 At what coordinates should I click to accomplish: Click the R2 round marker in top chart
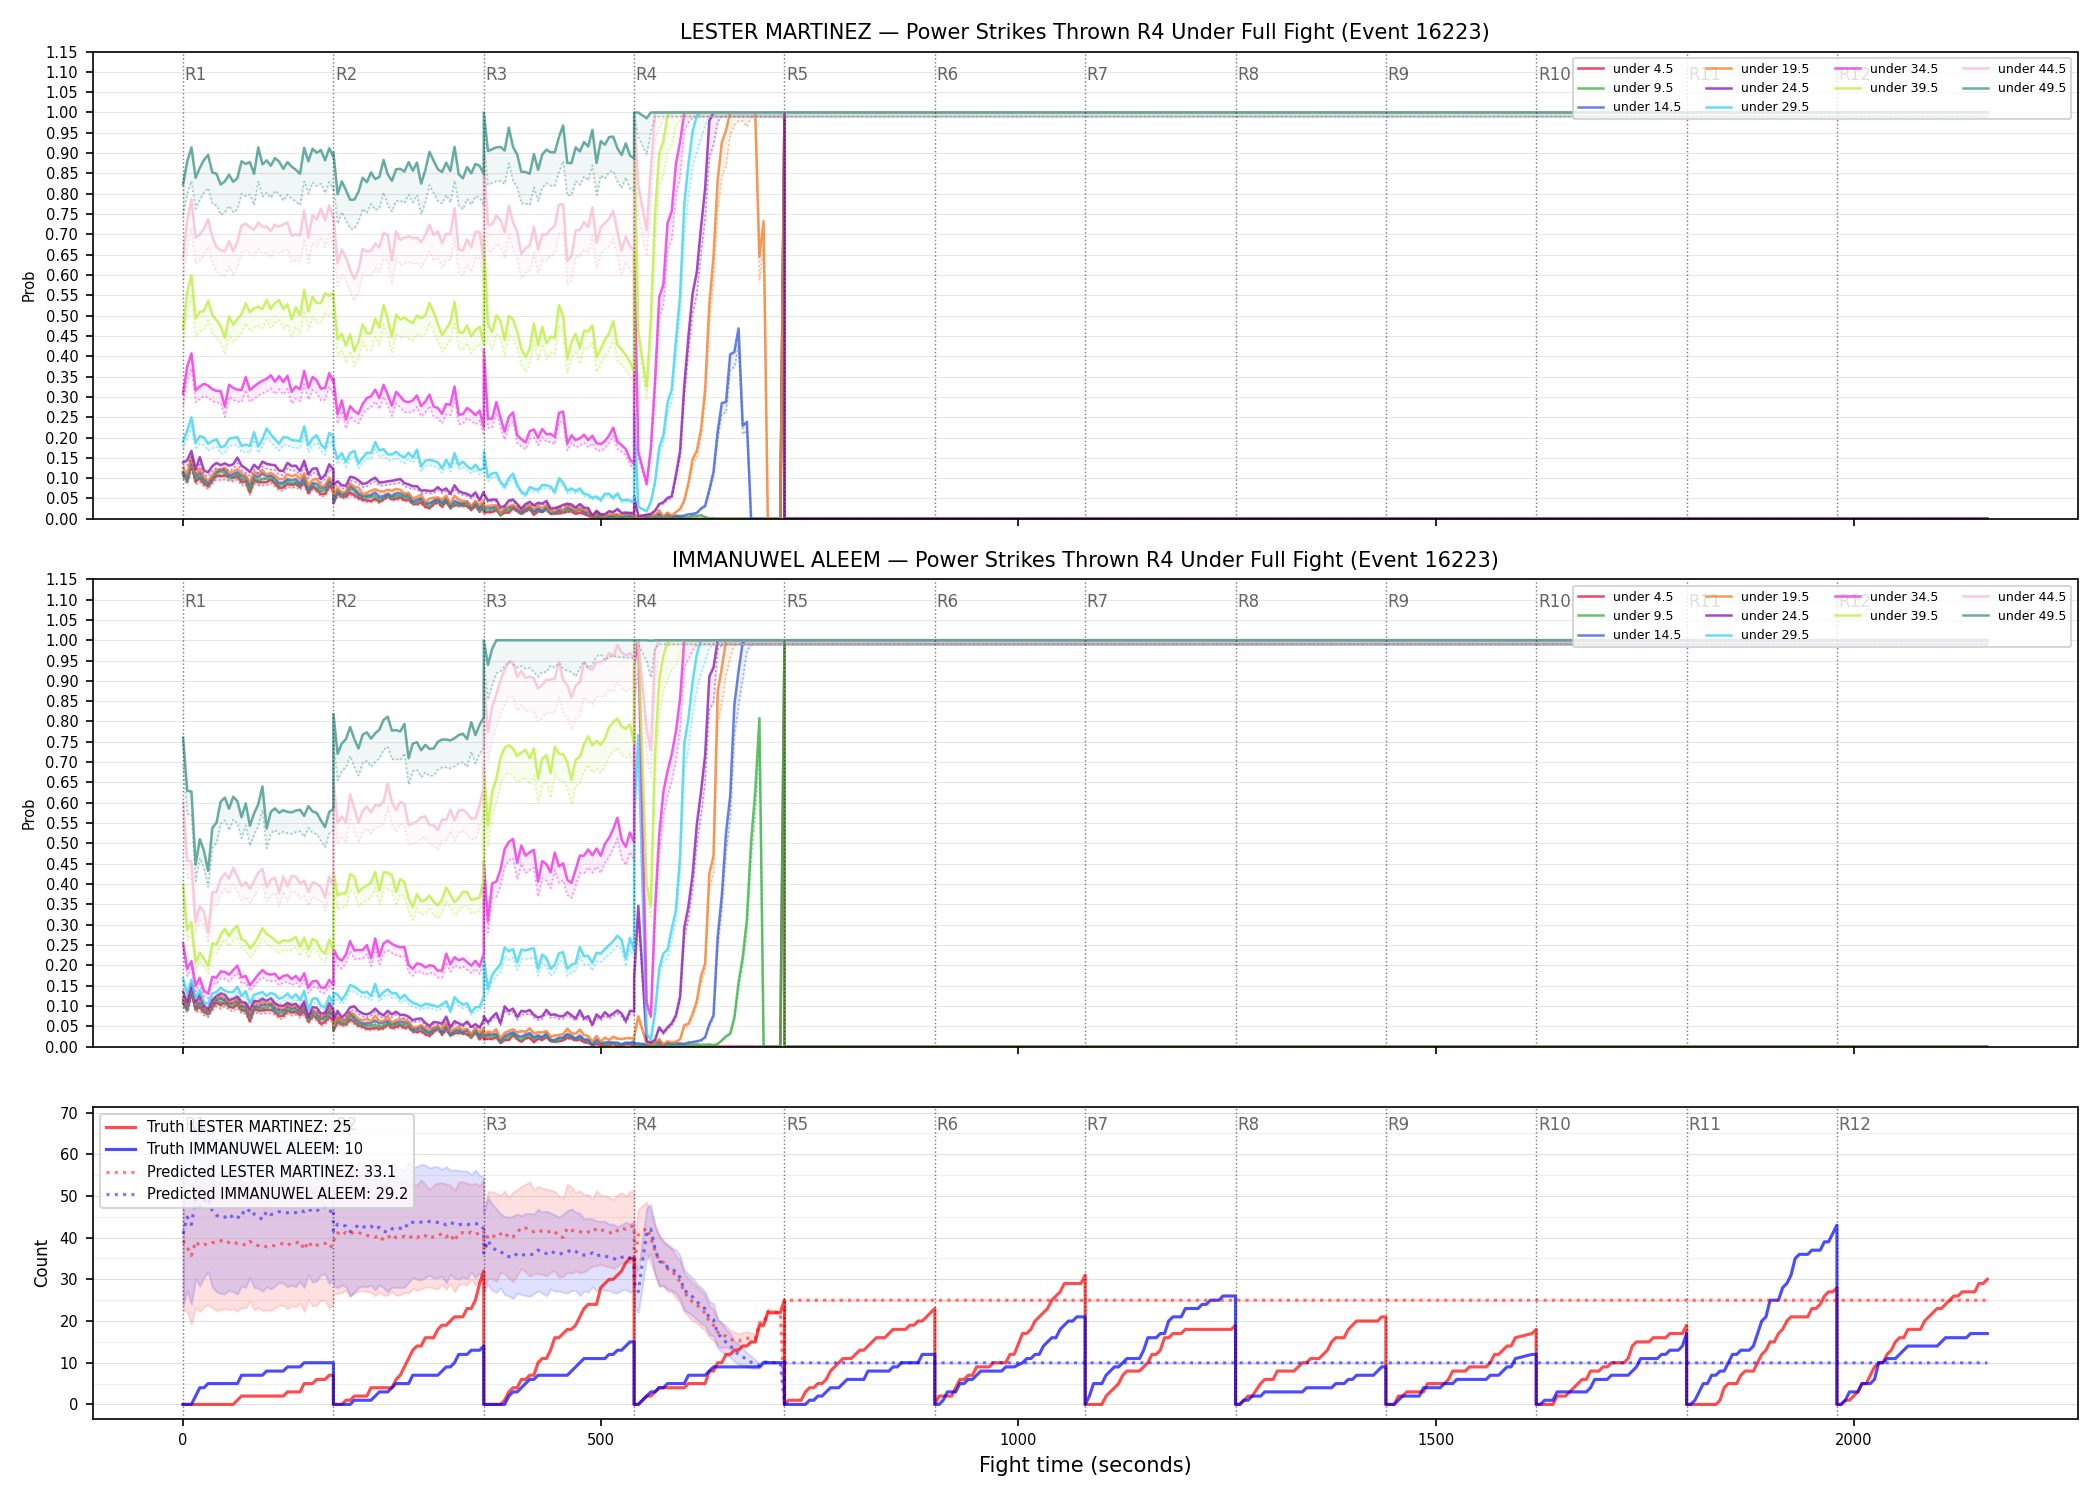[346, 74]
